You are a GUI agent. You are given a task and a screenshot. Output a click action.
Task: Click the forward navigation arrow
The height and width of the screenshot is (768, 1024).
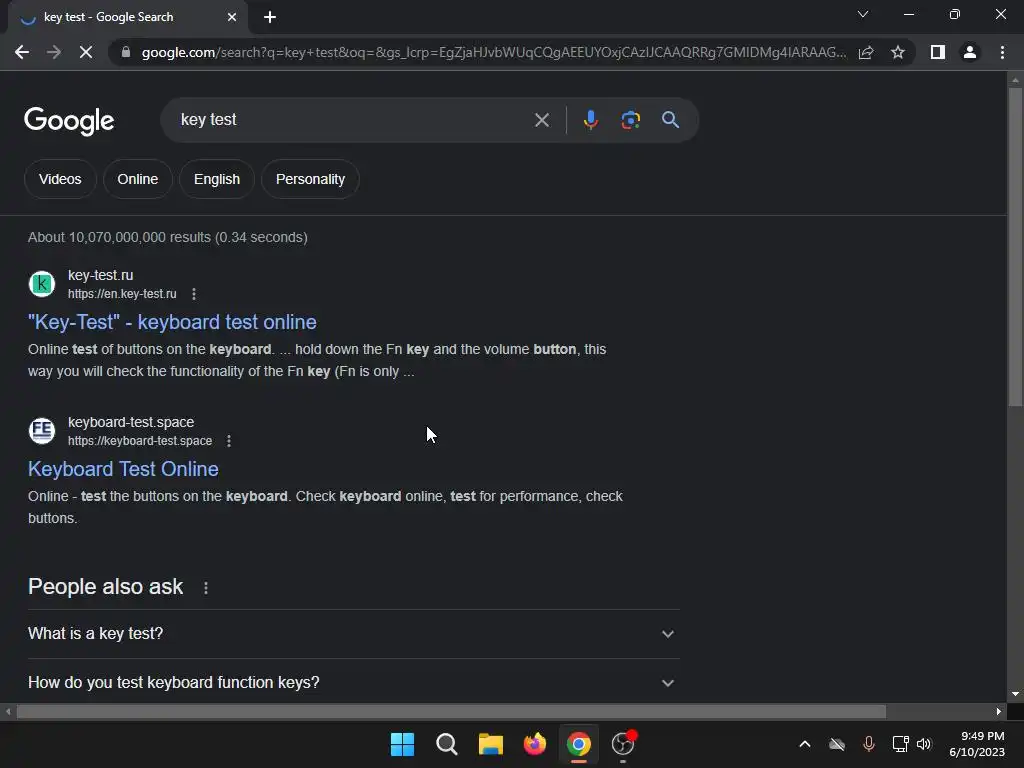tap(54, 52)
